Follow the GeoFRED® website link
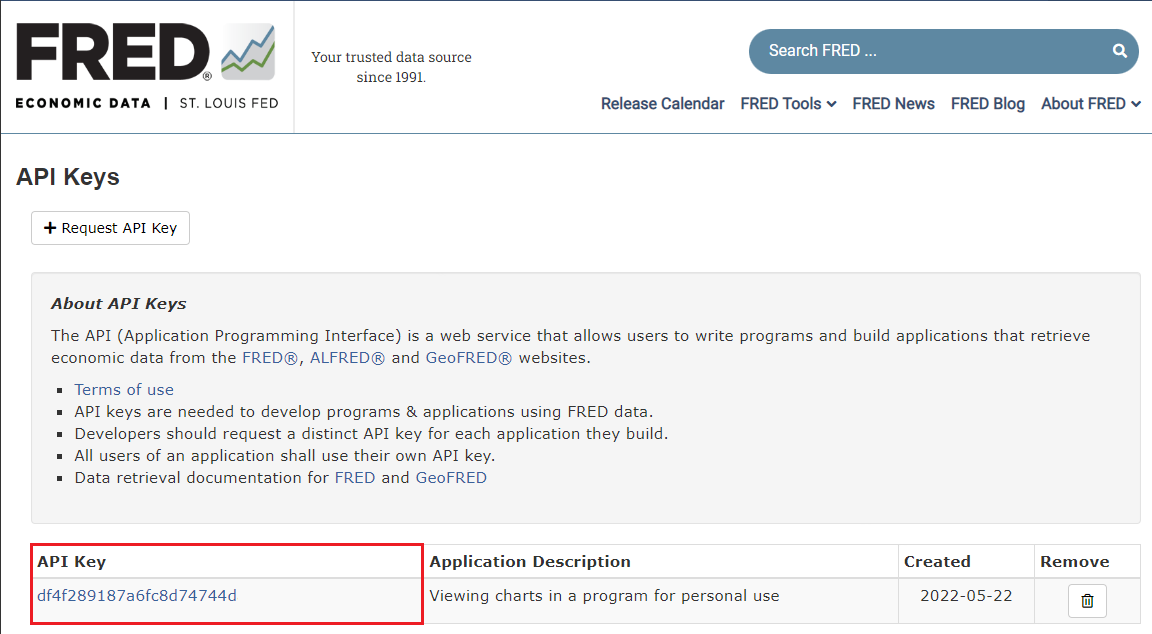Screen dimensions: 1152x634 (x=469, y=358)
